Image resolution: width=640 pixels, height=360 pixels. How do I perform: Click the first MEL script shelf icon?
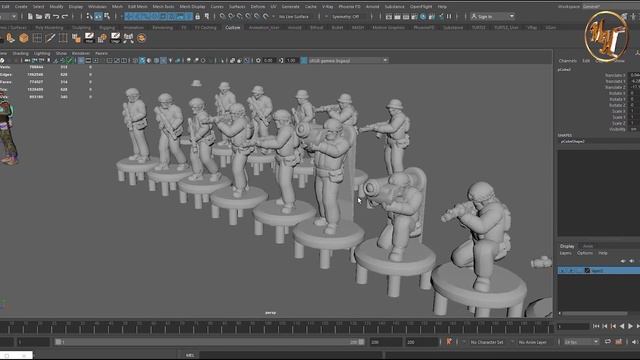(x=89, y=38)
